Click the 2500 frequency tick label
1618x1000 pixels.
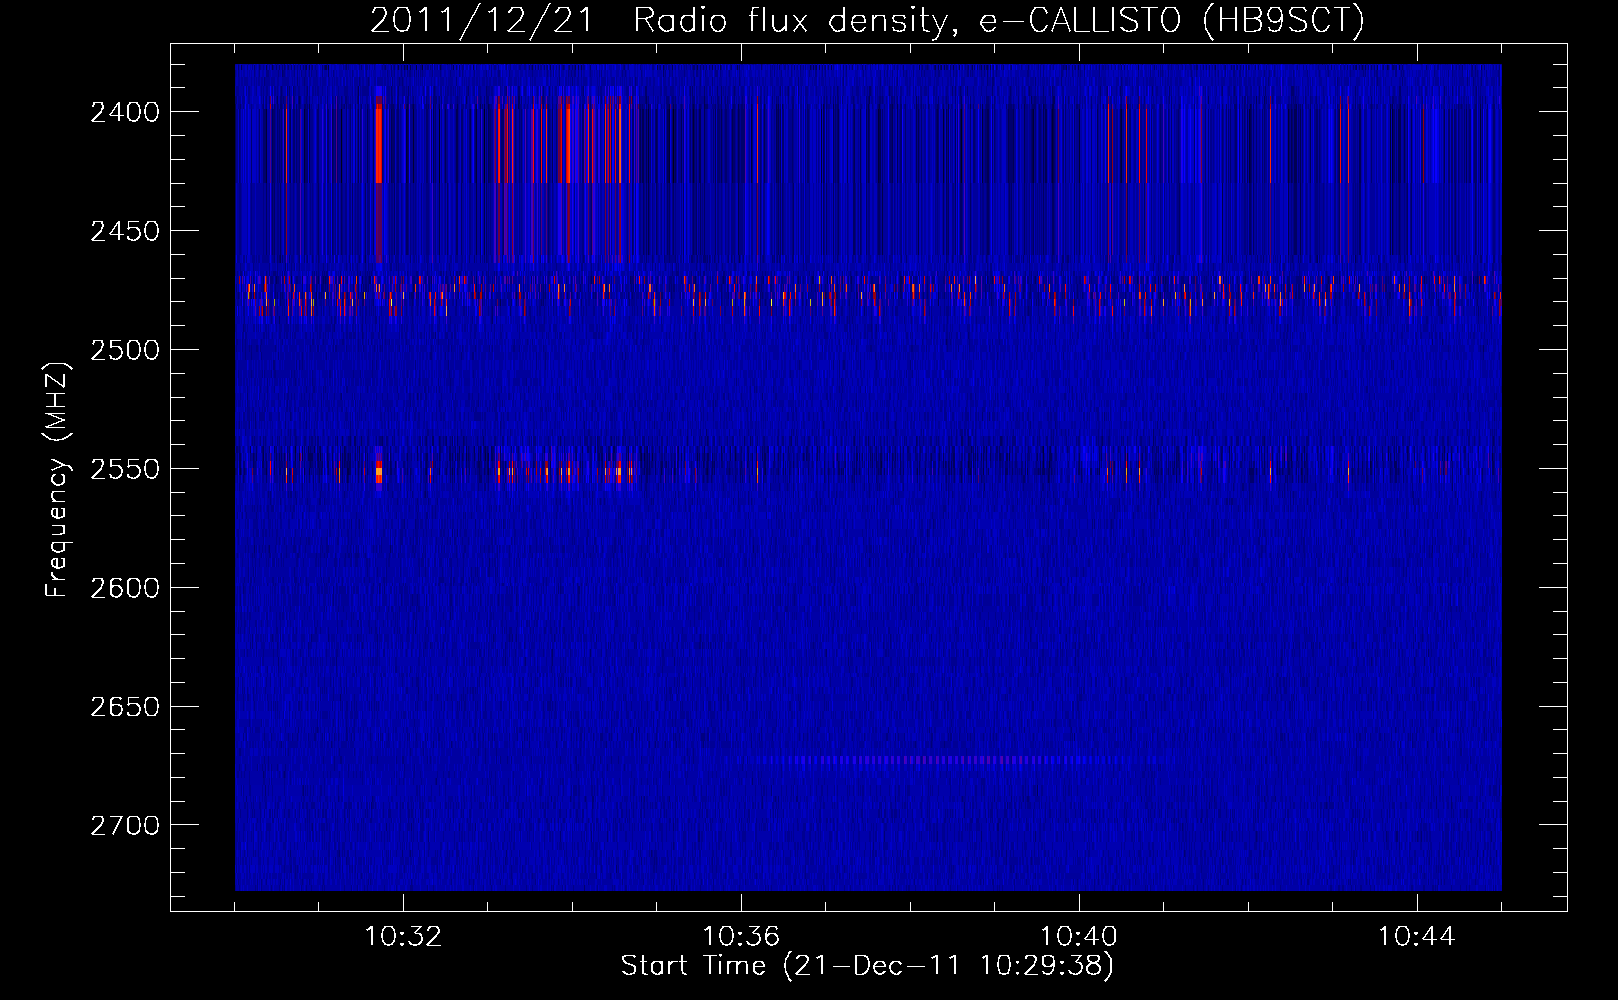pyautogui.click(x=125, y=350)
